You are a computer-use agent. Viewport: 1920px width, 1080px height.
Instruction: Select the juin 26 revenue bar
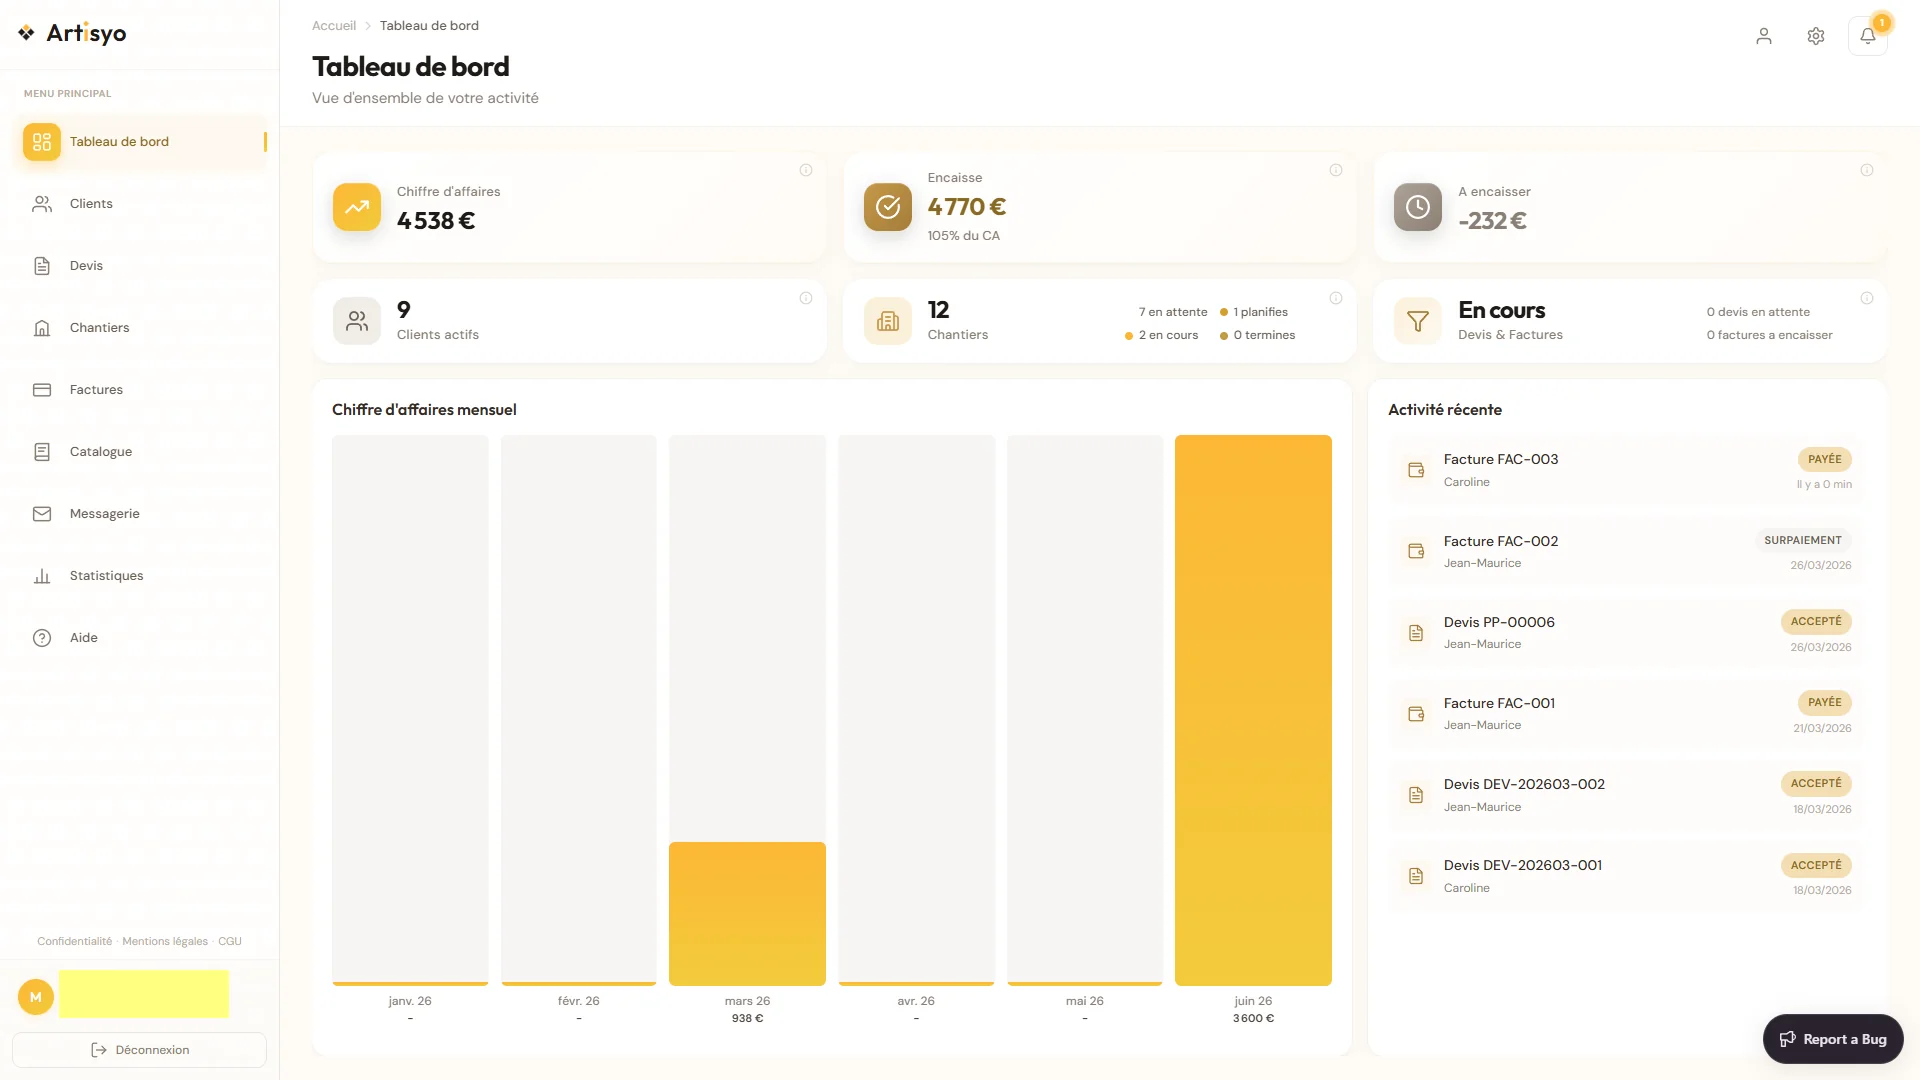(x=1253, y=710)
